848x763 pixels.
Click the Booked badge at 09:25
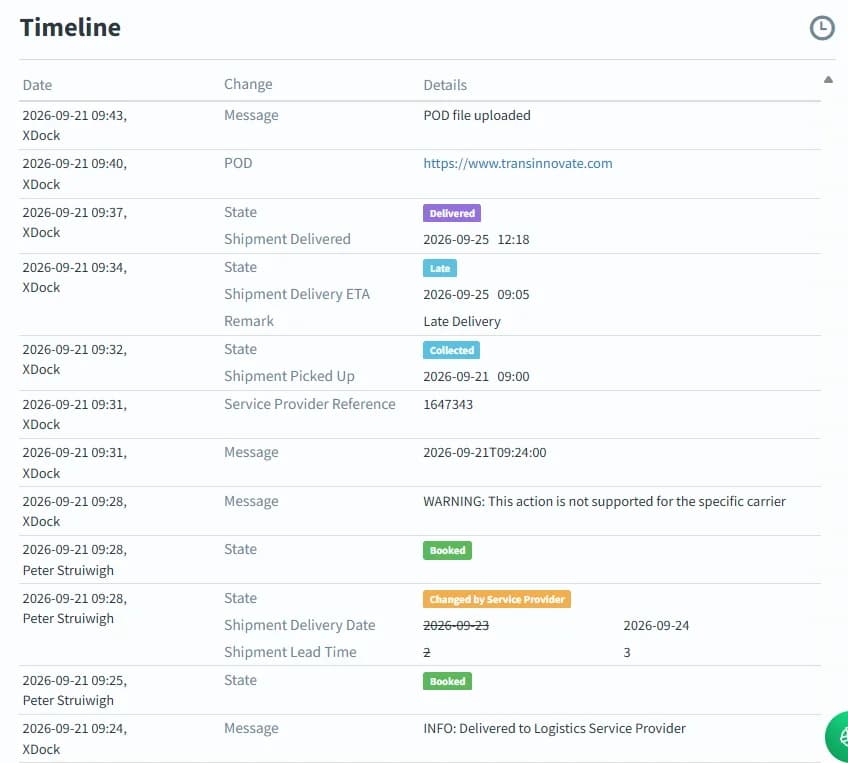click(447, 681)
